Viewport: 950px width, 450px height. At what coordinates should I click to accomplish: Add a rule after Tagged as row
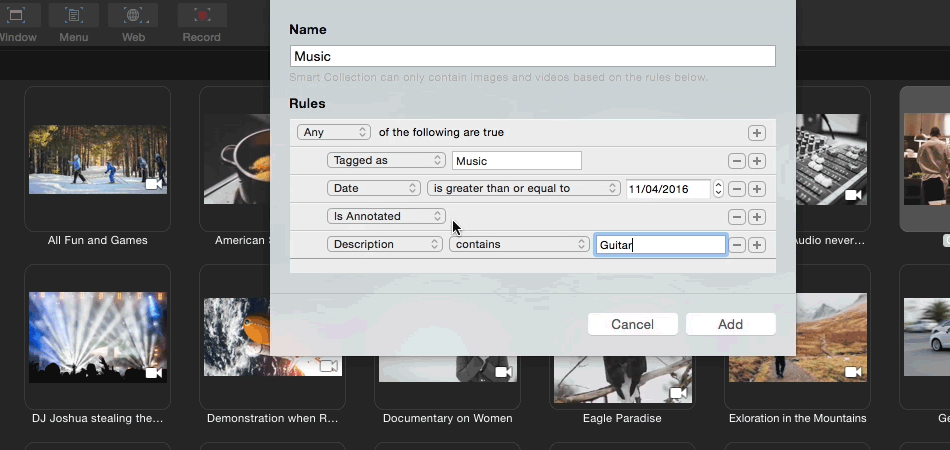click(x=756, y=161)
